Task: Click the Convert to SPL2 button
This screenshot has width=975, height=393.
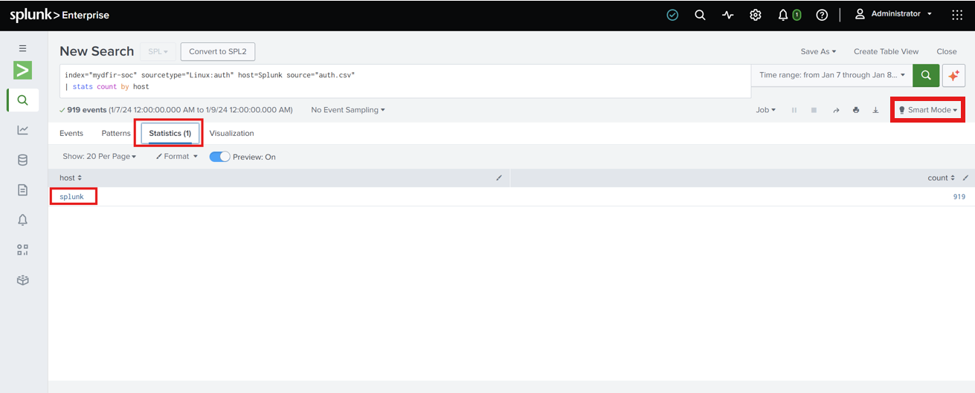Action: (218, 52)
